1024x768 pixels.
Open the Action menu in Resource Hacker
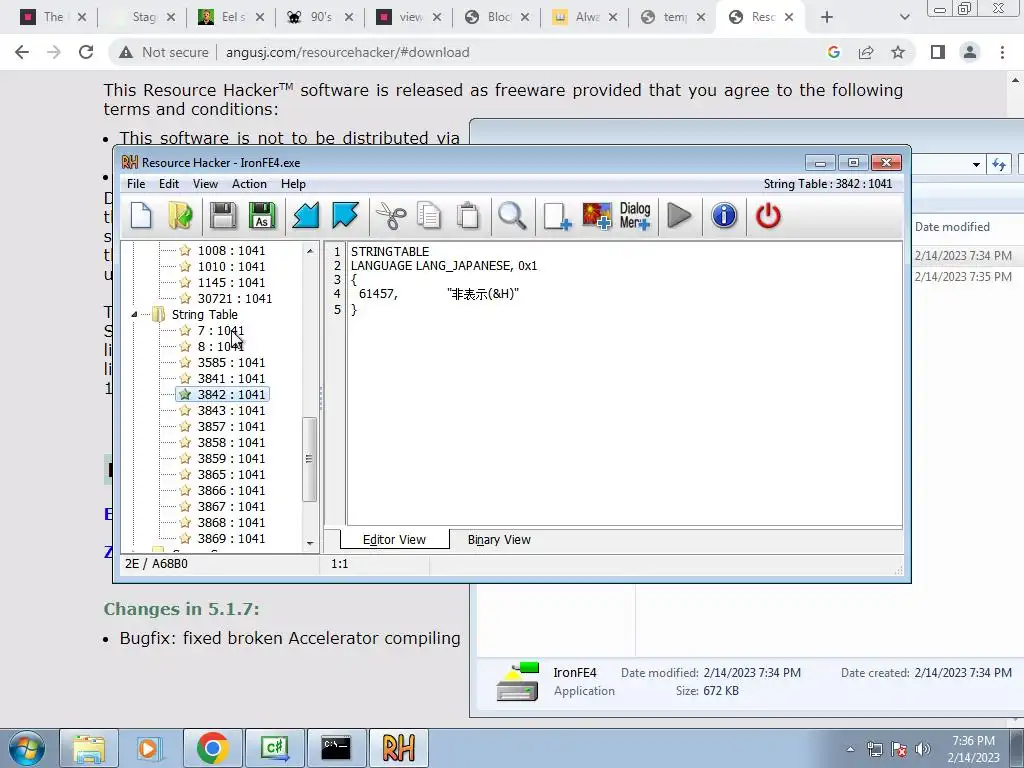click(x=249, y=184)
